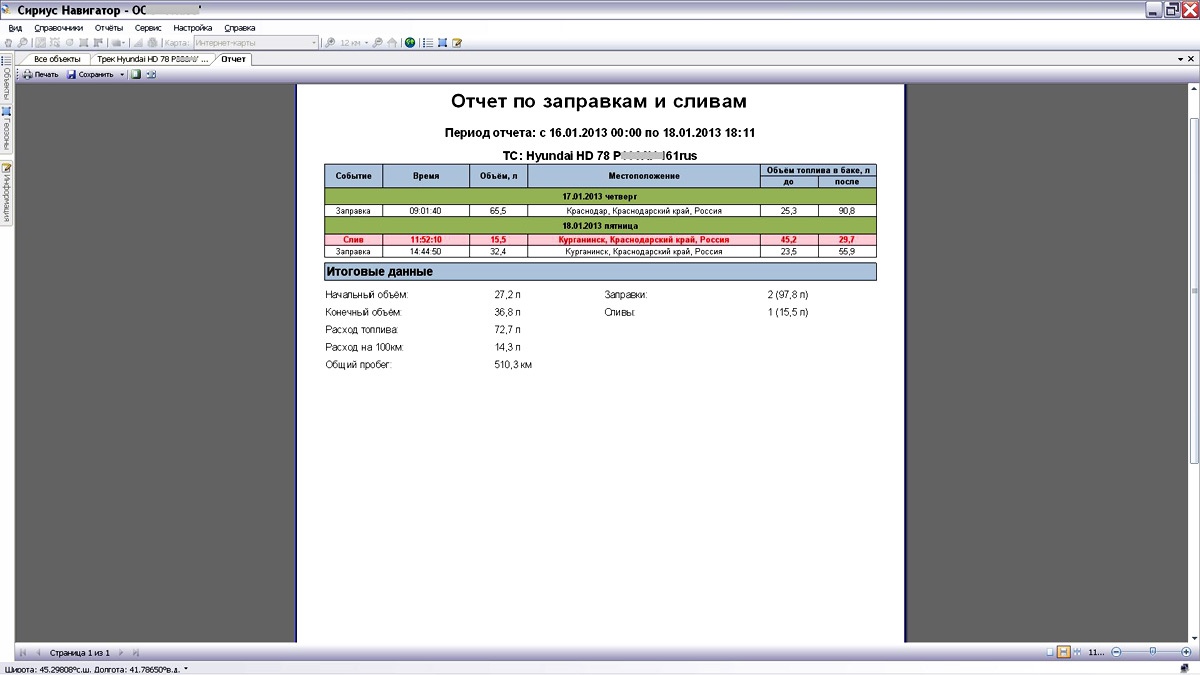Viewport: 1200px width, 675px height.
Task: Click the zoom slider handle
Action: point(1153,652)
